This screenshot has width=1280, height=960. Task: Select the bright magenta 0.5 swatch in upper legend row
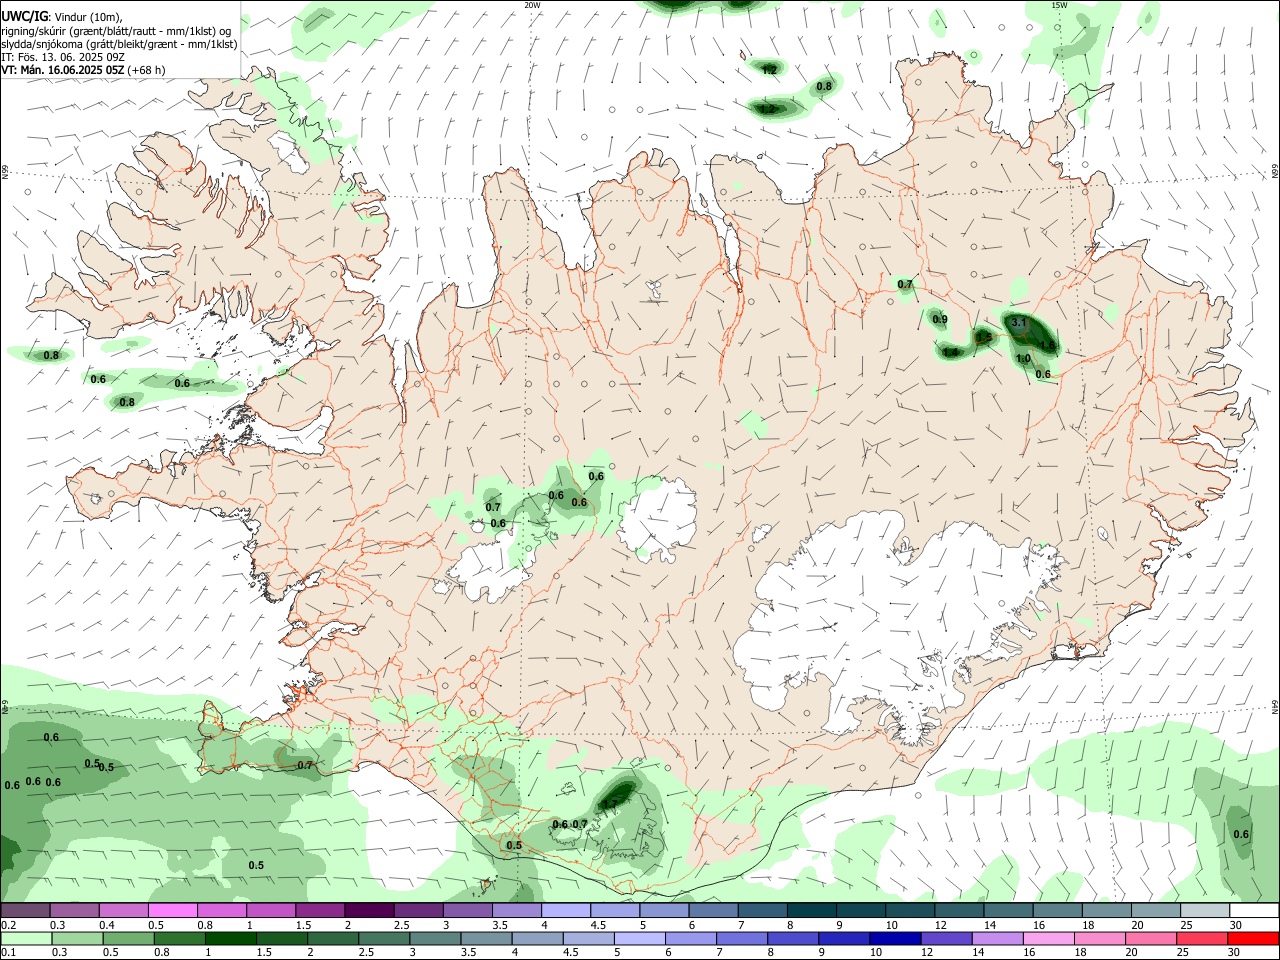tap(173, 911)
